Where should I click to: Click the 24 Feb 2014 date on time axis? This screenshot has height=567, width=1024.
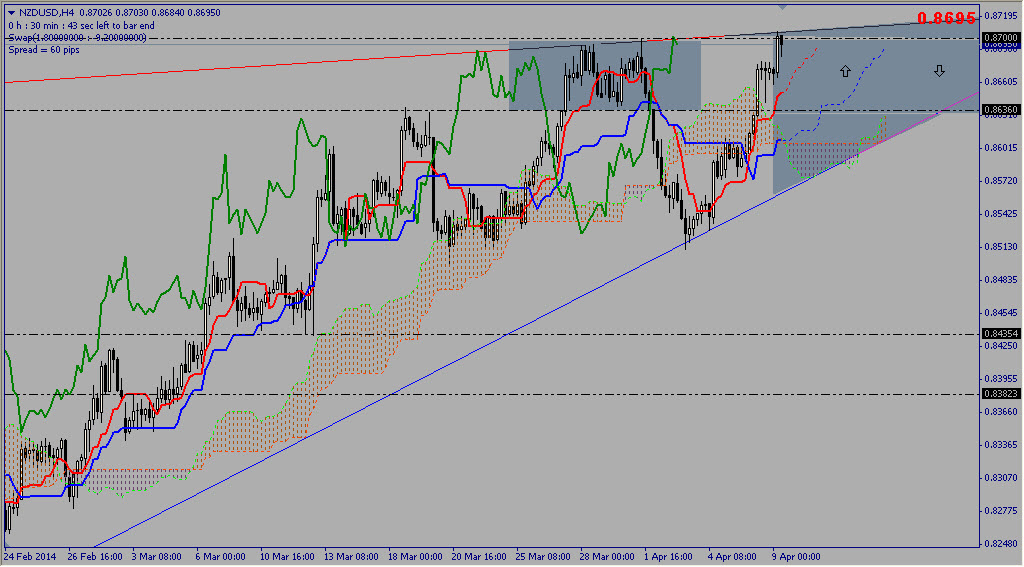tap(31, 556)
